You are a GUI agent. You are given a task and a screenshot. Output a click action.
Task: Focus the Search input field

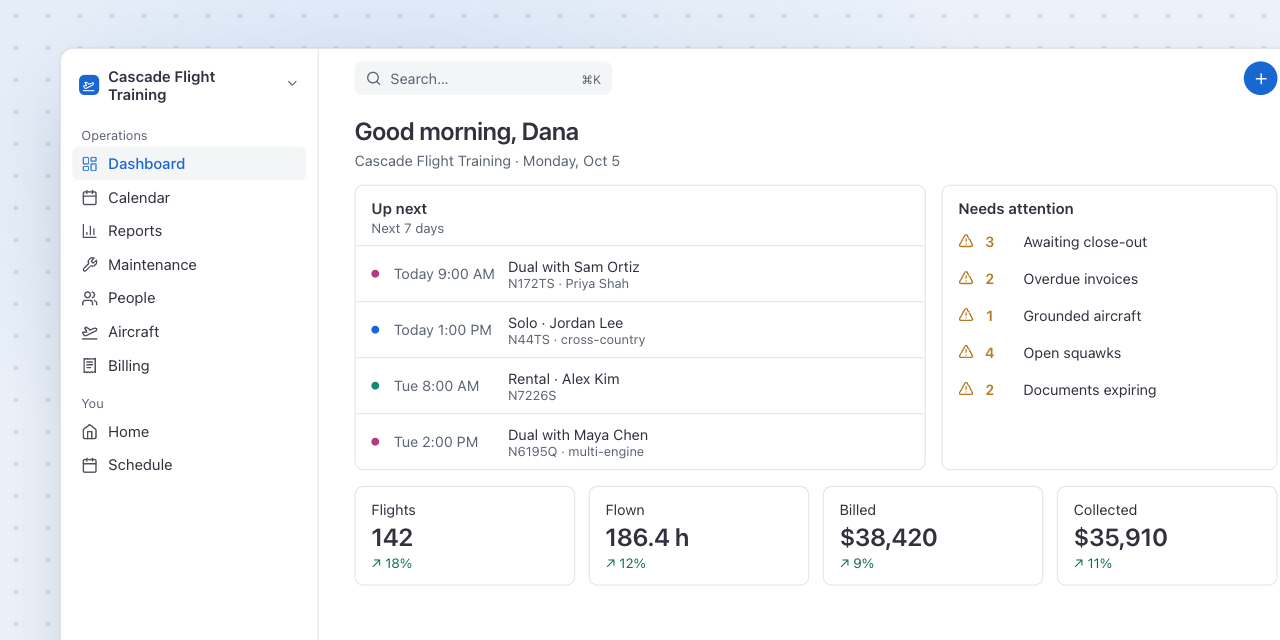483,79
